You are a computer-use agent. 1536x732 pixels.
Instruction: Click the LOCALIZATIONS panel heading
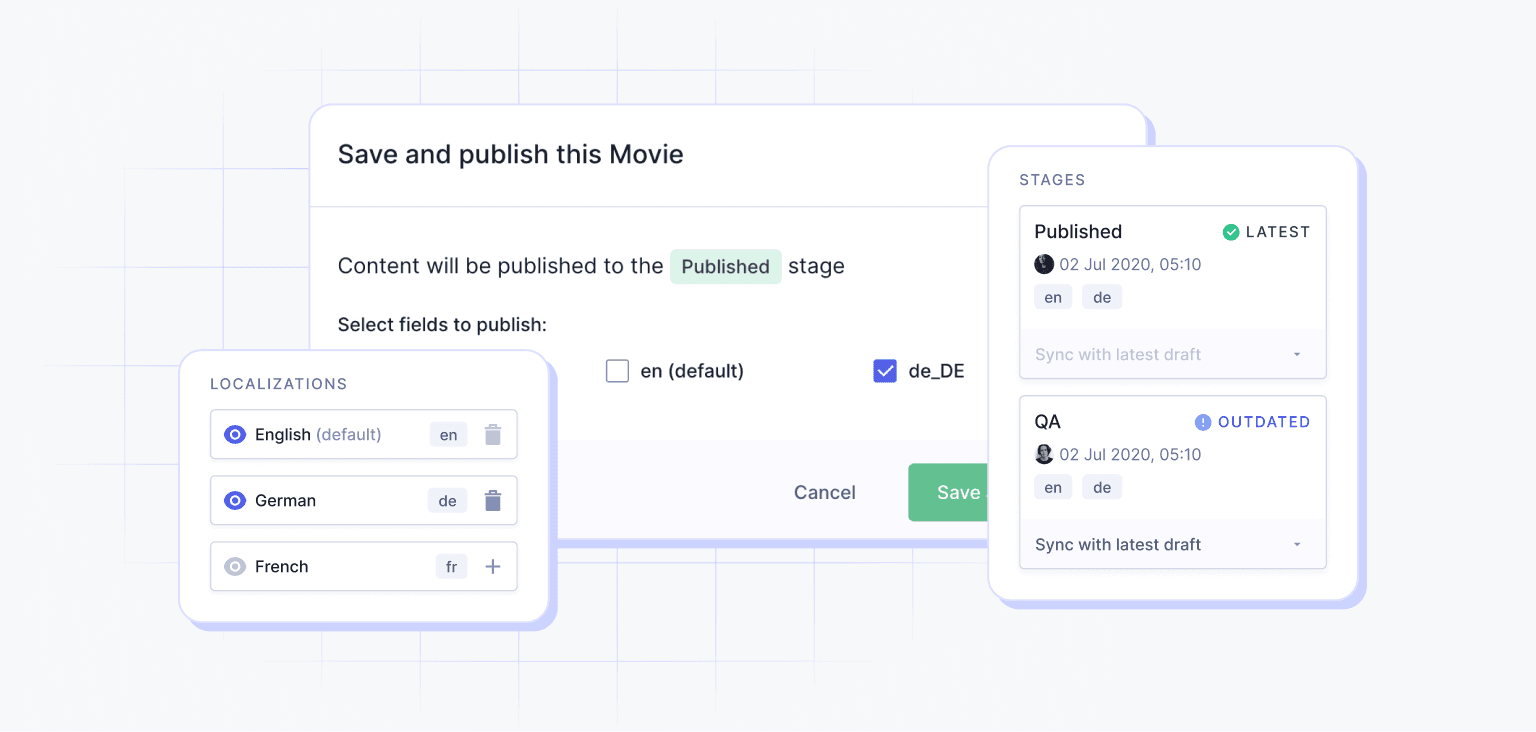coord(279,384)
